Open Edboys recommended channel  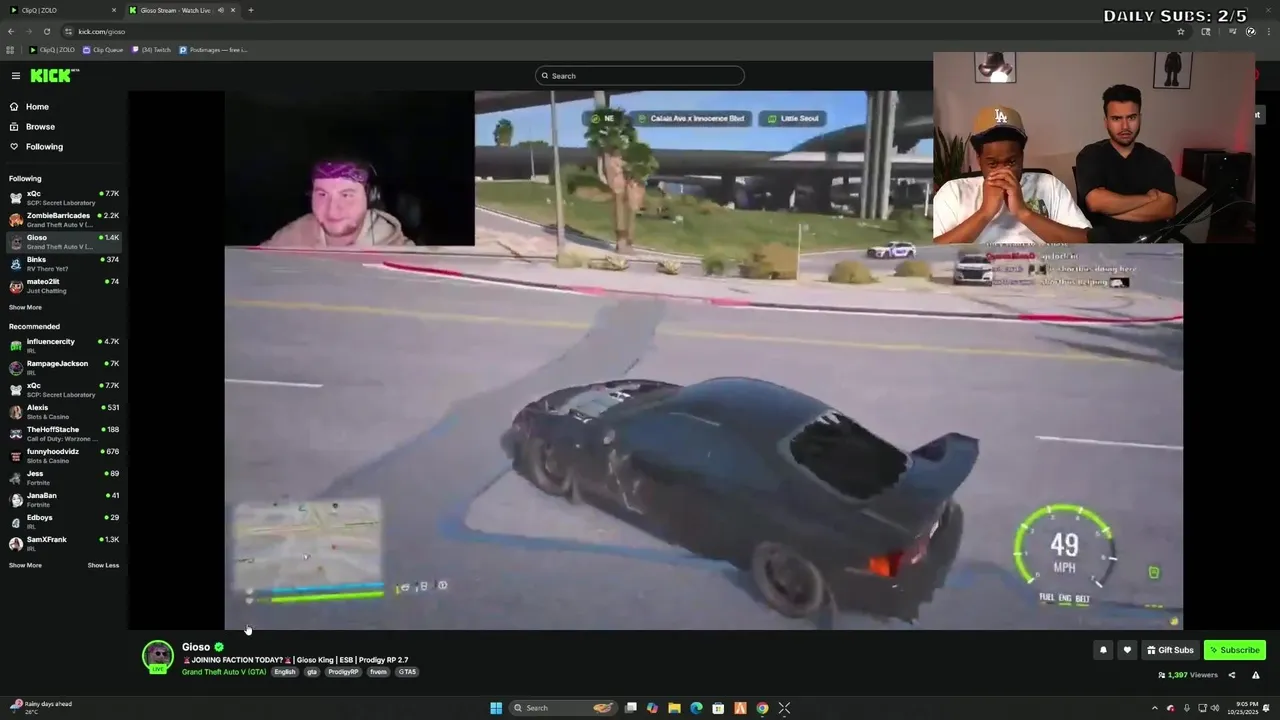pyautogui.click(x=64, y=522)
